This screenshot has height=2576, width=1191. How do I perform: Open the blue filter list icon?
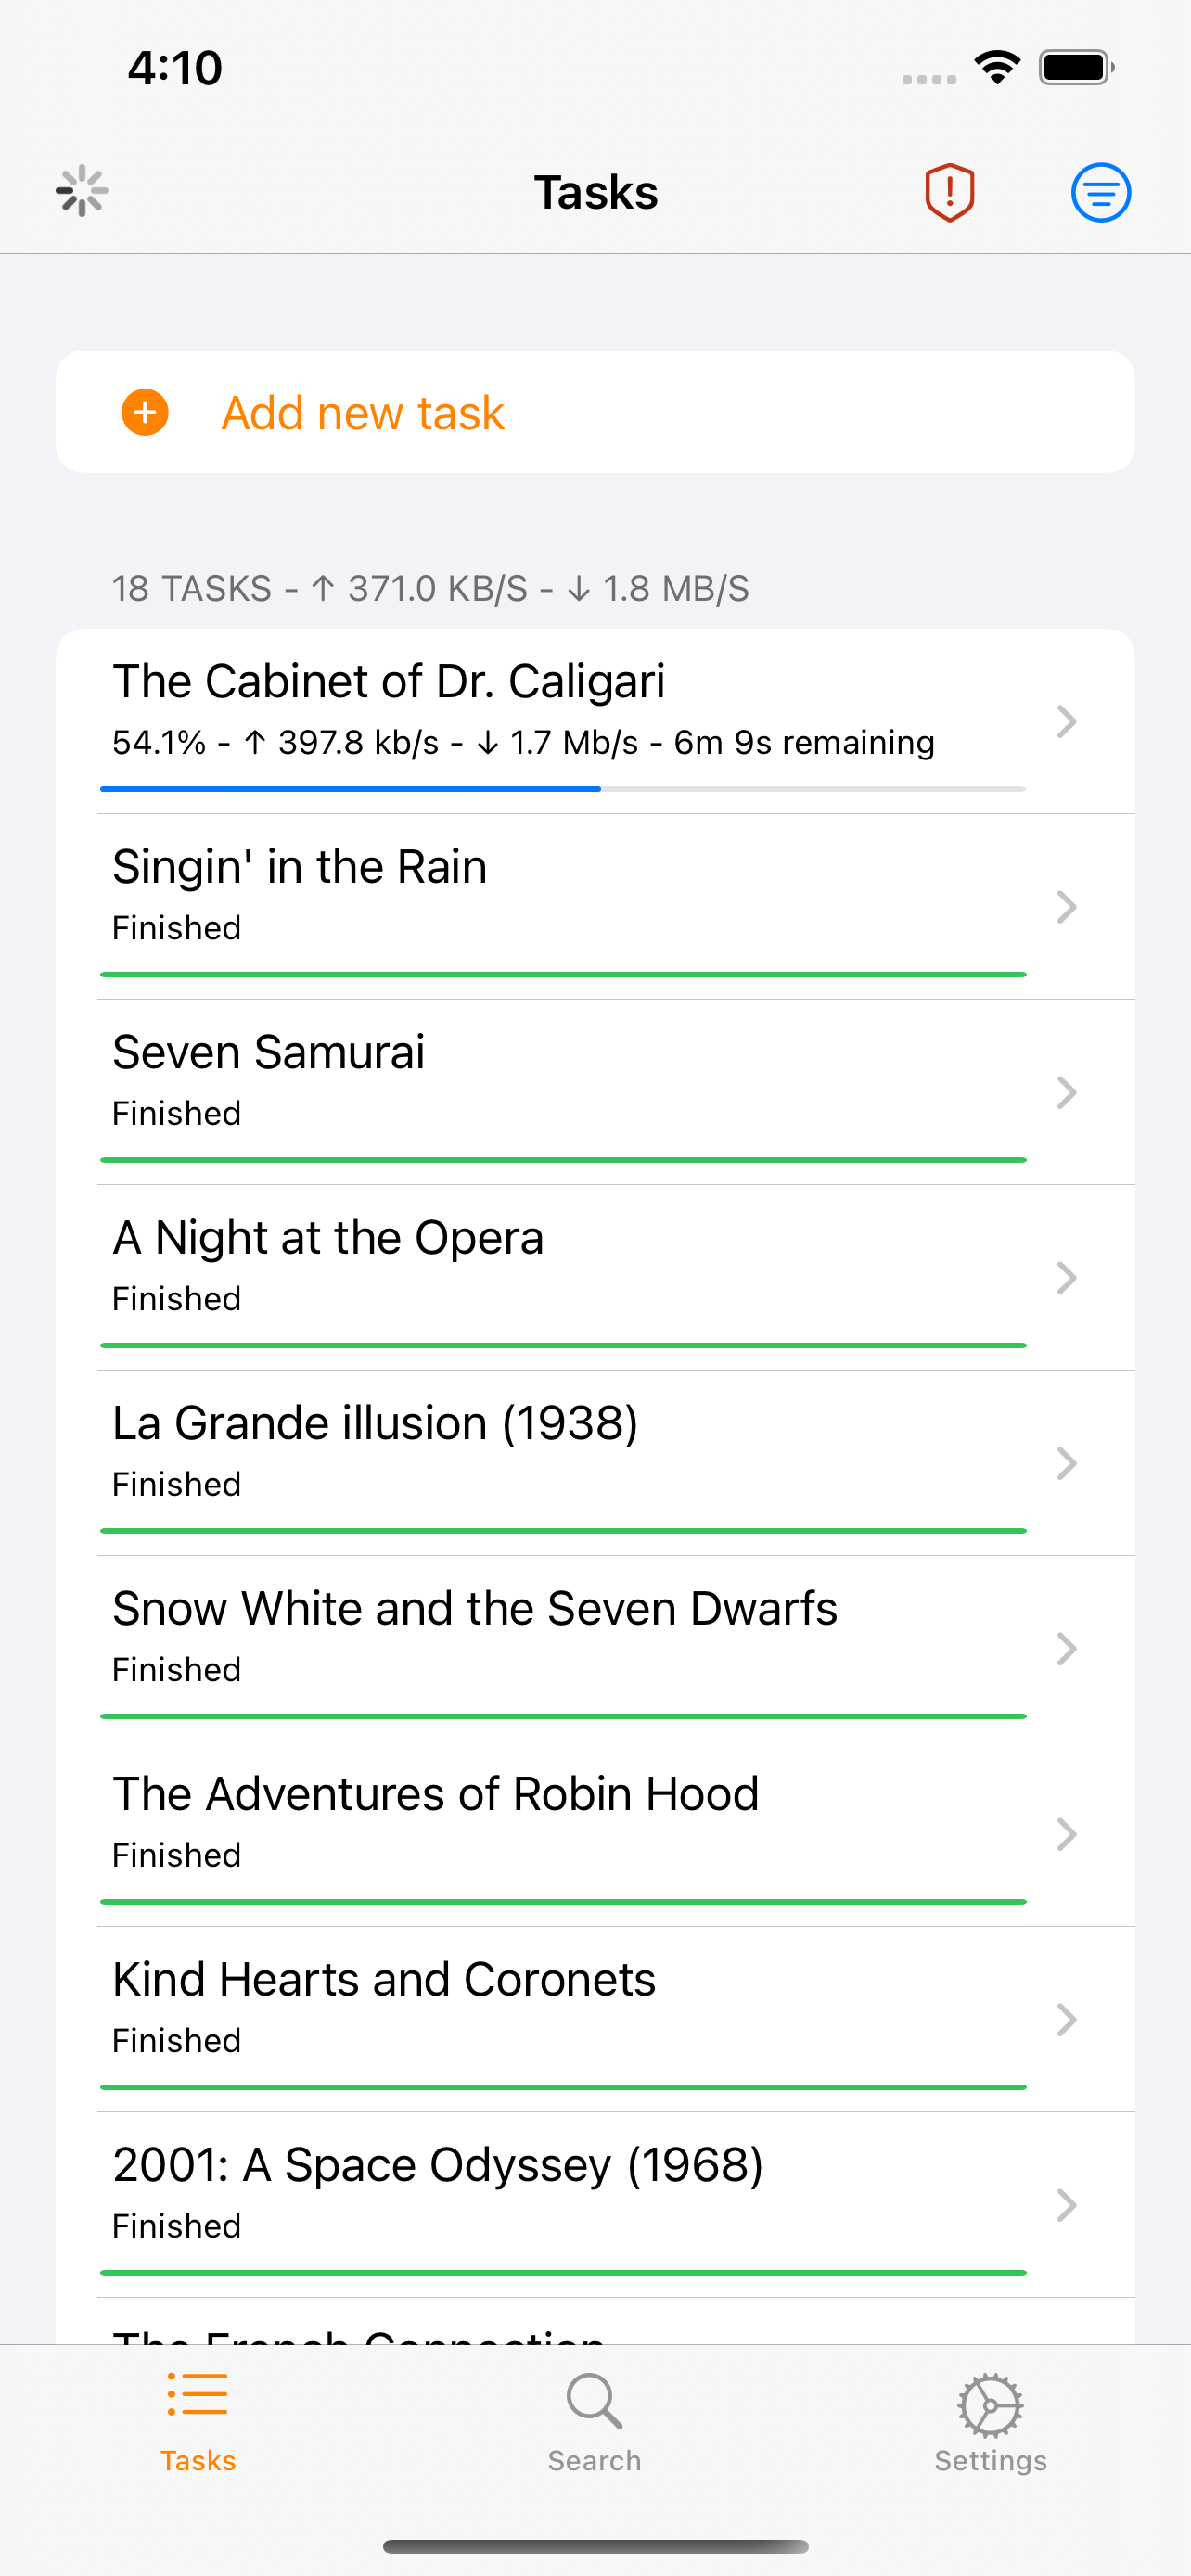(x=1100, y=192)
